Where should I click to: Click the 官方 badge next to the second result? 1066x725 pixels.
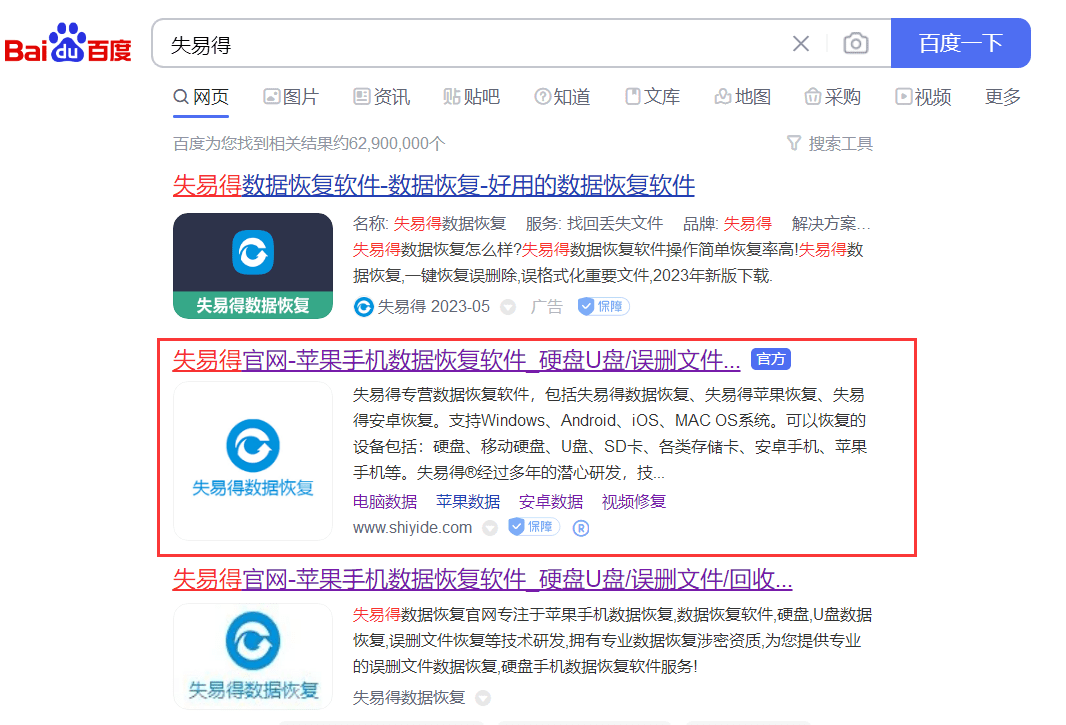point(771,359)
